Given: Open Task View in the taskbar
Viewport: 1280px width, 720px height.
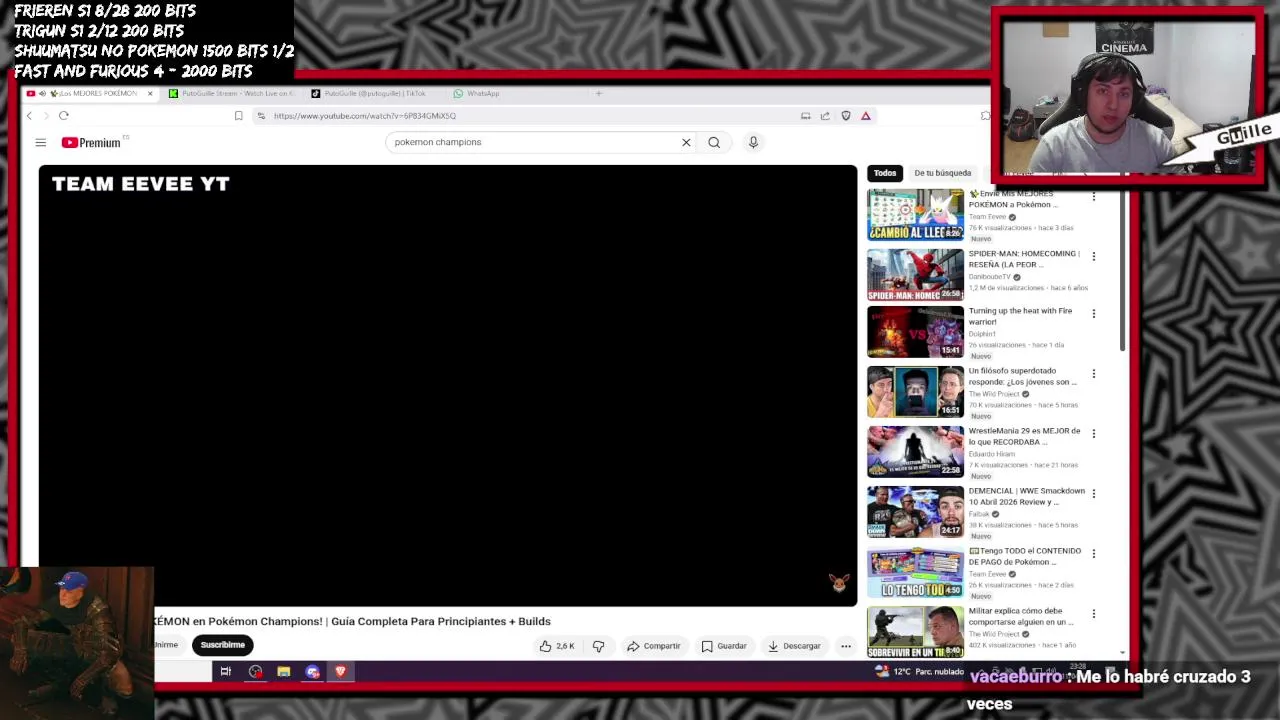Looking at the screenshot, I should pyautogui.click(x=226, y=672).
